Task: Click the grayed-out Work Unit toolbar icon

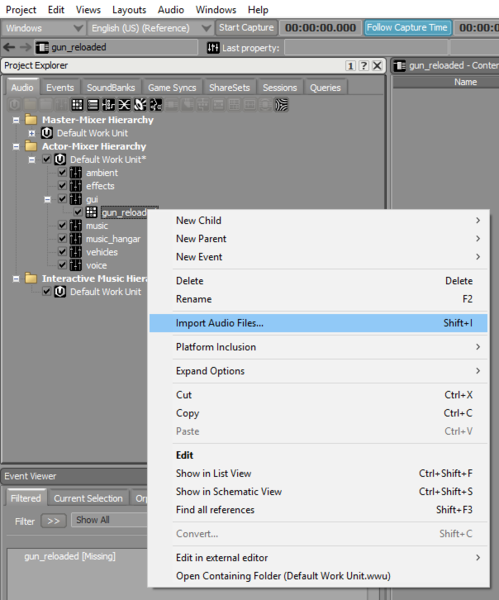Action: (14, 104)
